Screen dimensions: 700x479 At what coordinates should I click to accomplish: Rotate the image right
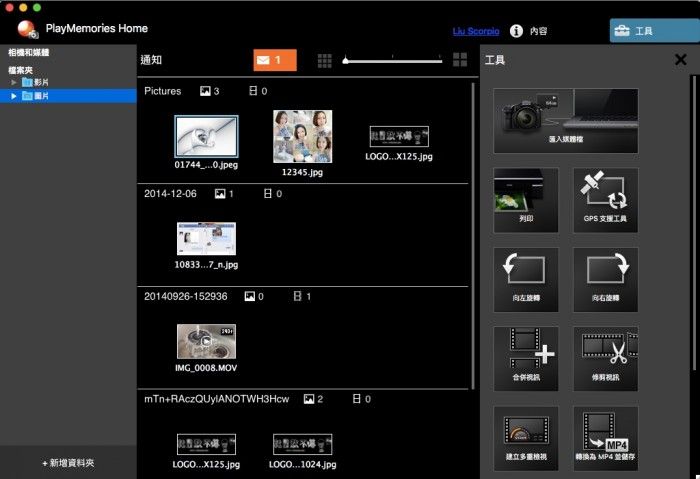click(x=604, y=279)
